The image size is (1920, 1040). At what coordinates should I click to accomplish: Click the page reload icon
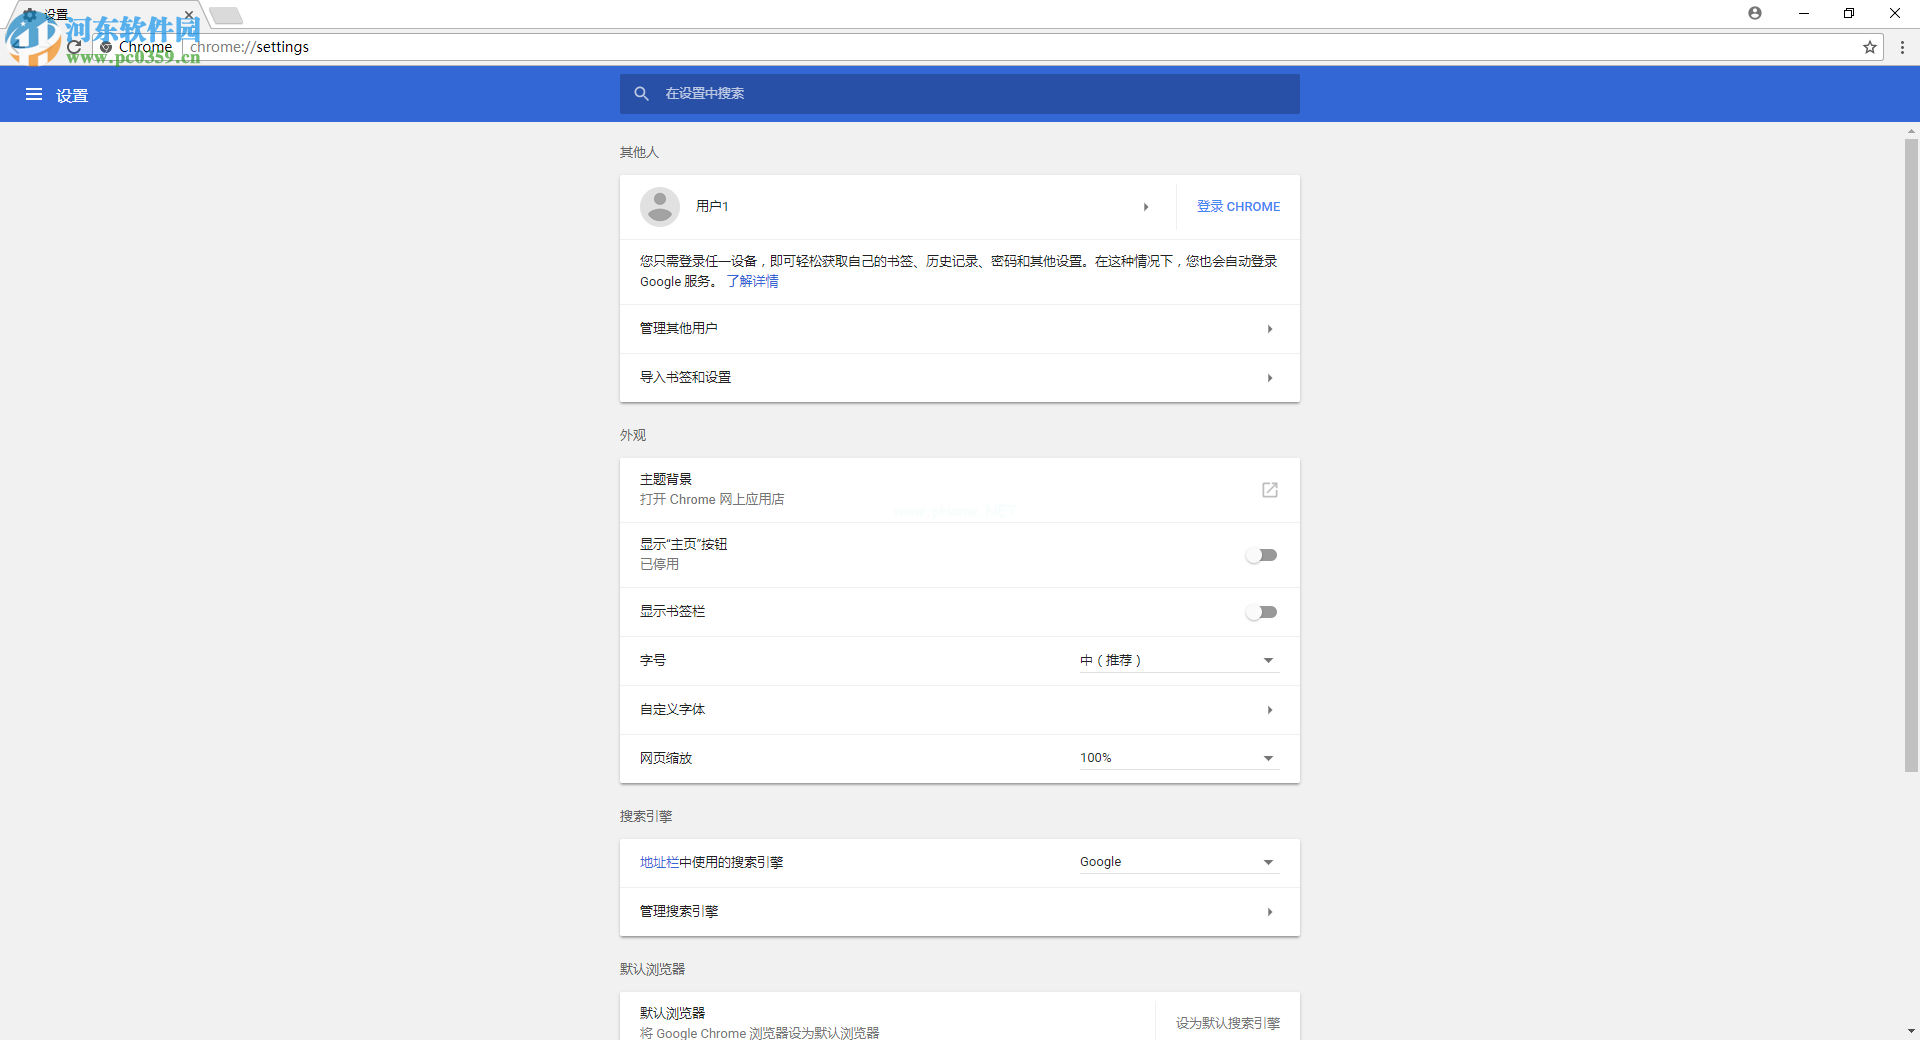[74, 47]
